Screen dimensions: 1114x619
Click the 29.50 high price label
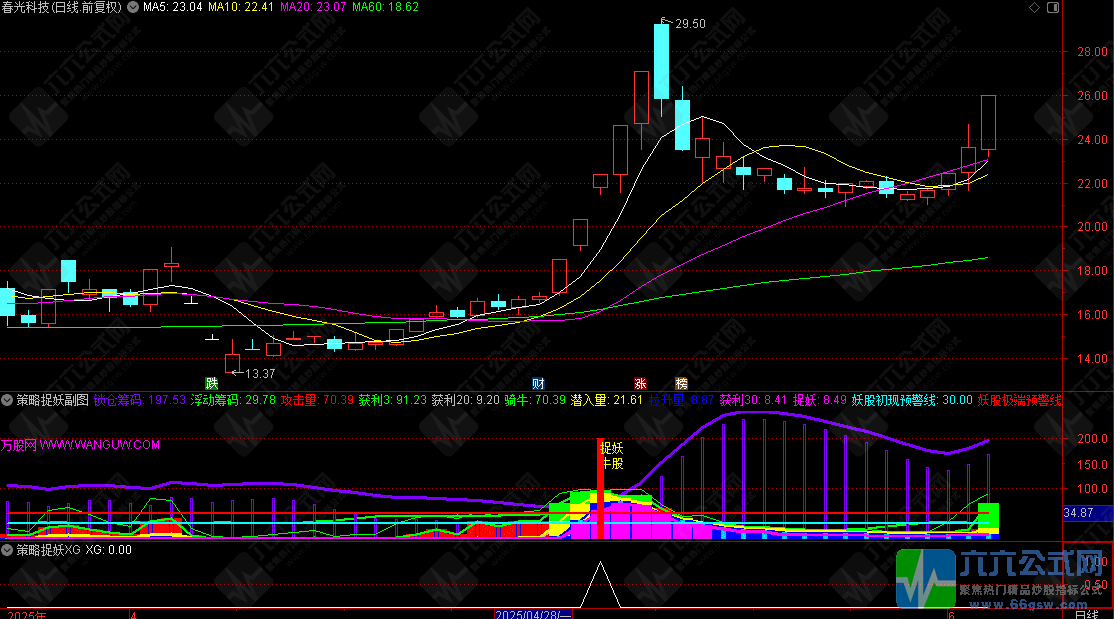pos(690,23)
